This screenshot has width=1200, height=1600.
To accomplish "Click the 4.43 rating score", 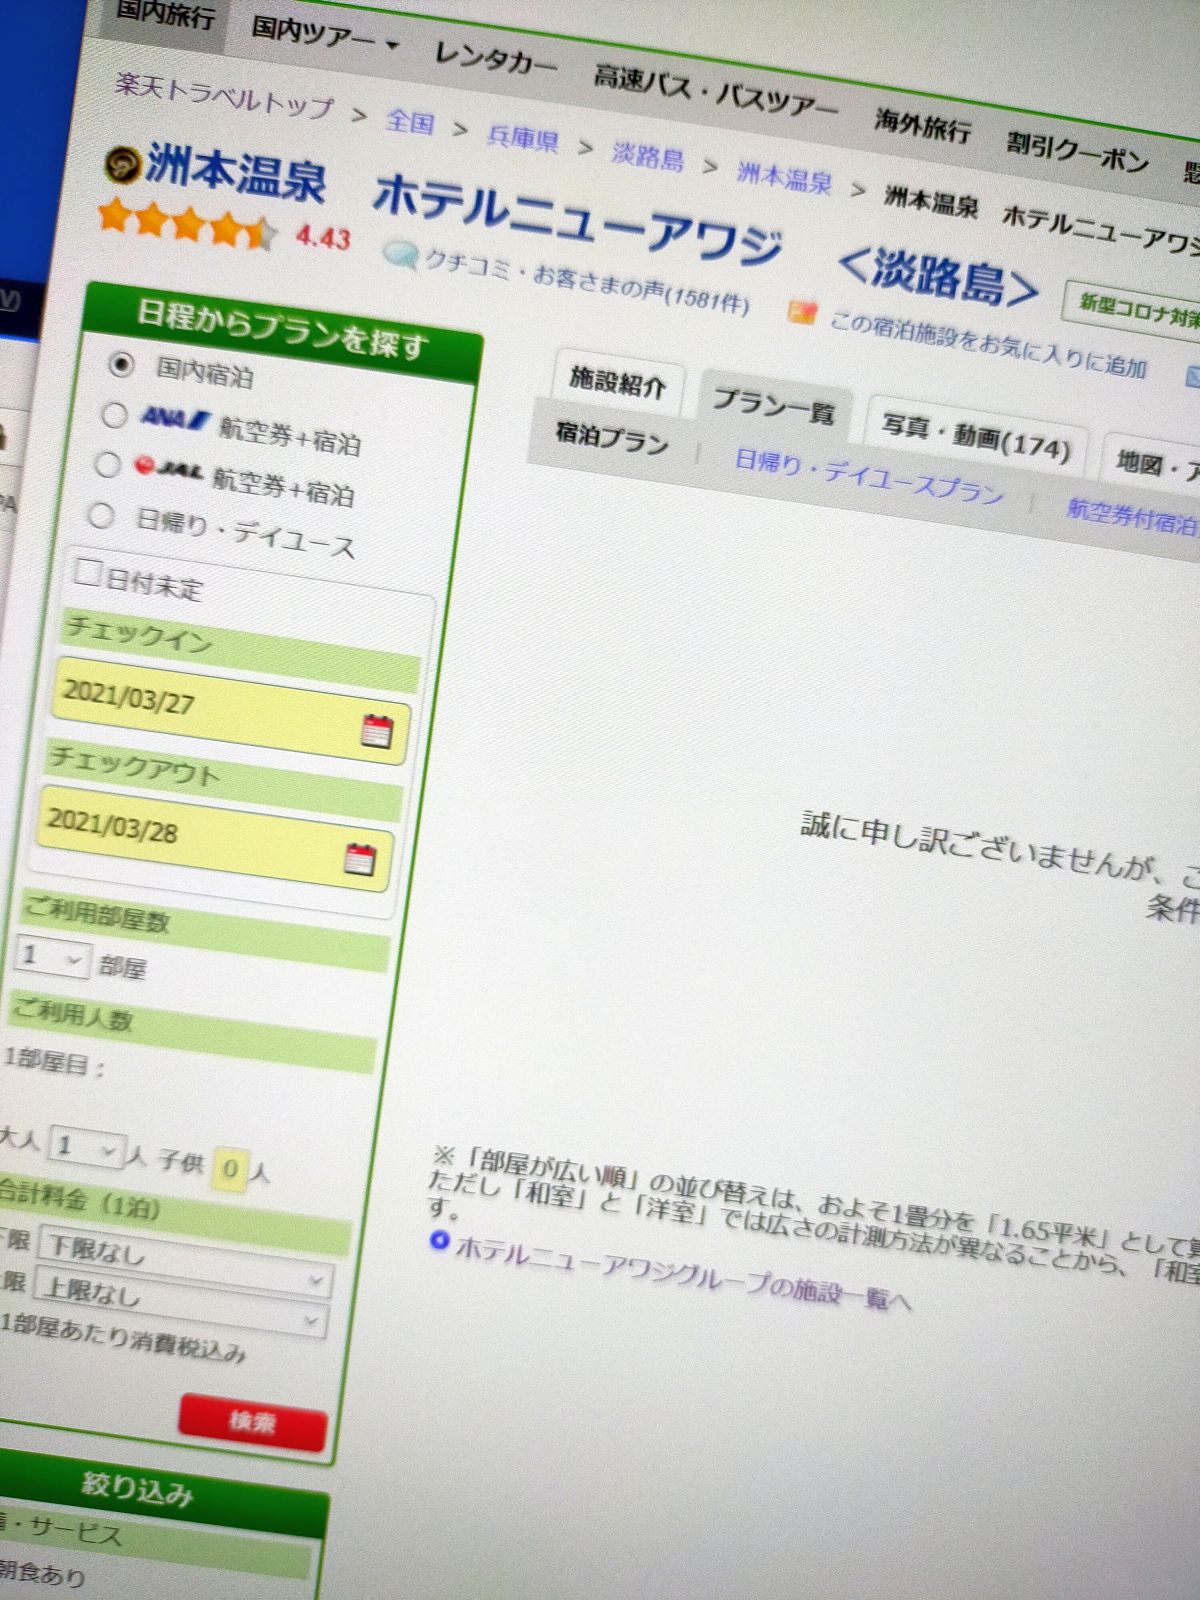I will coord(323,237).
